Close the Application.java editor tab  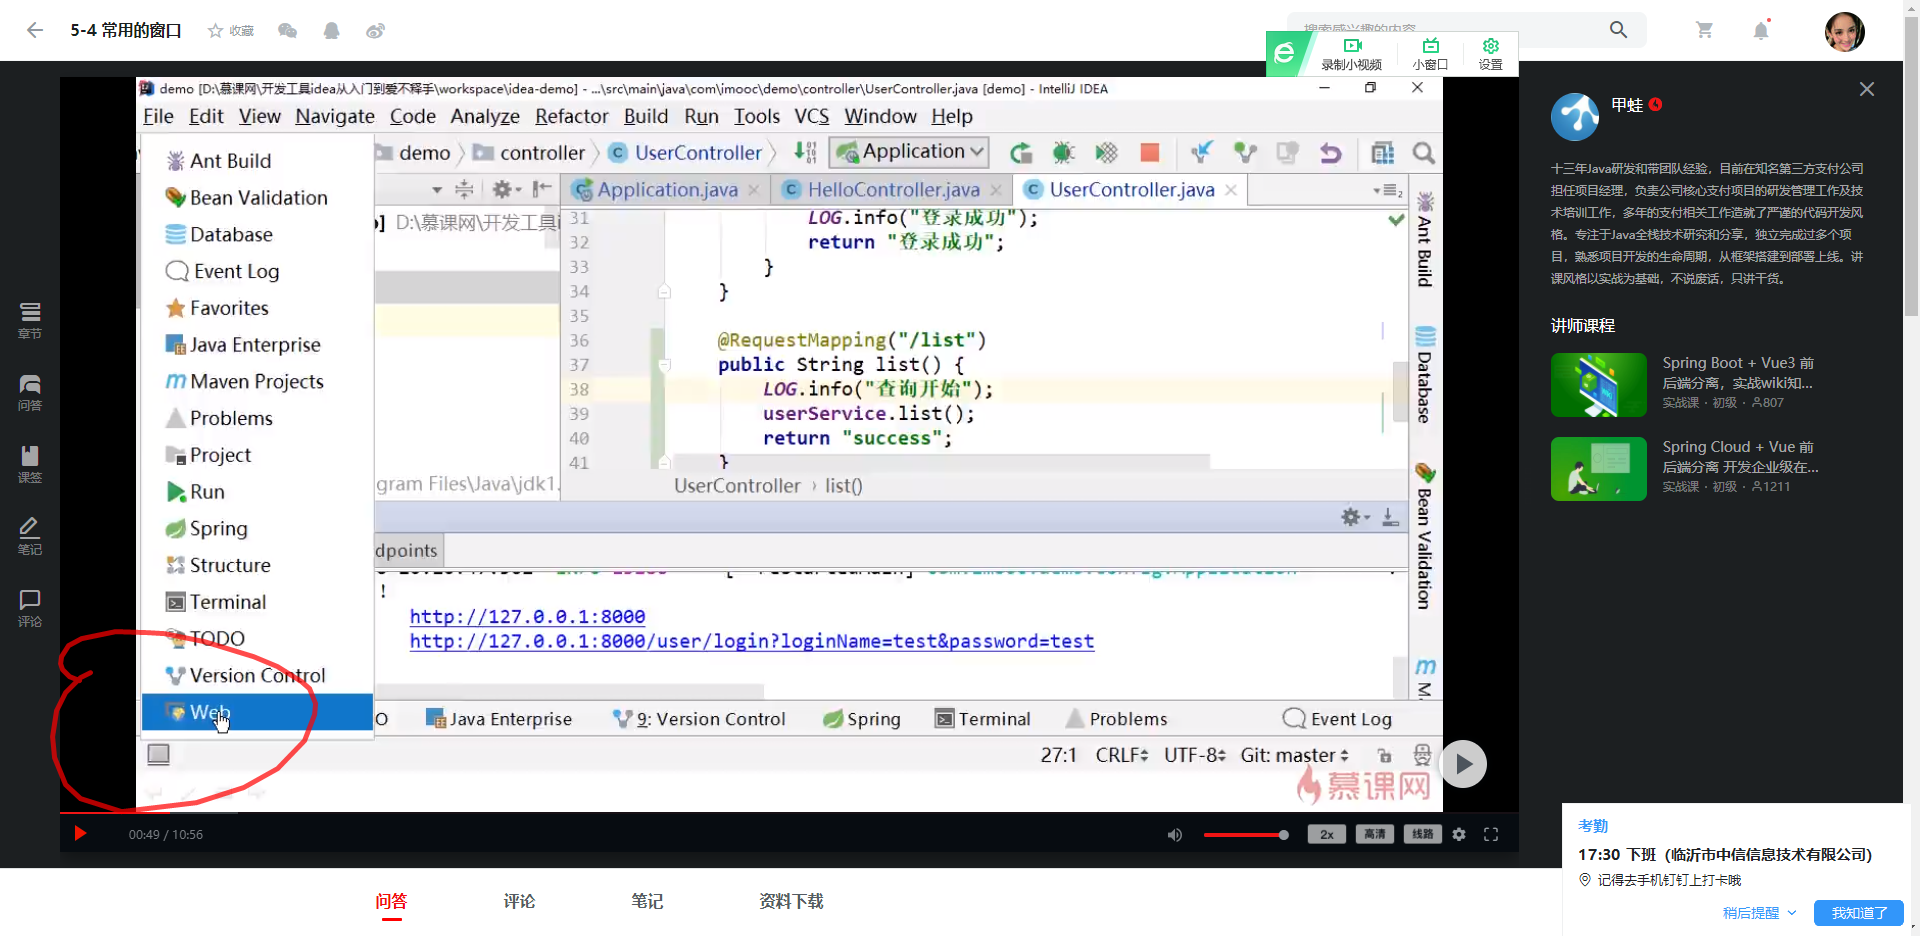pyautogui.click(x=754, y=190)
